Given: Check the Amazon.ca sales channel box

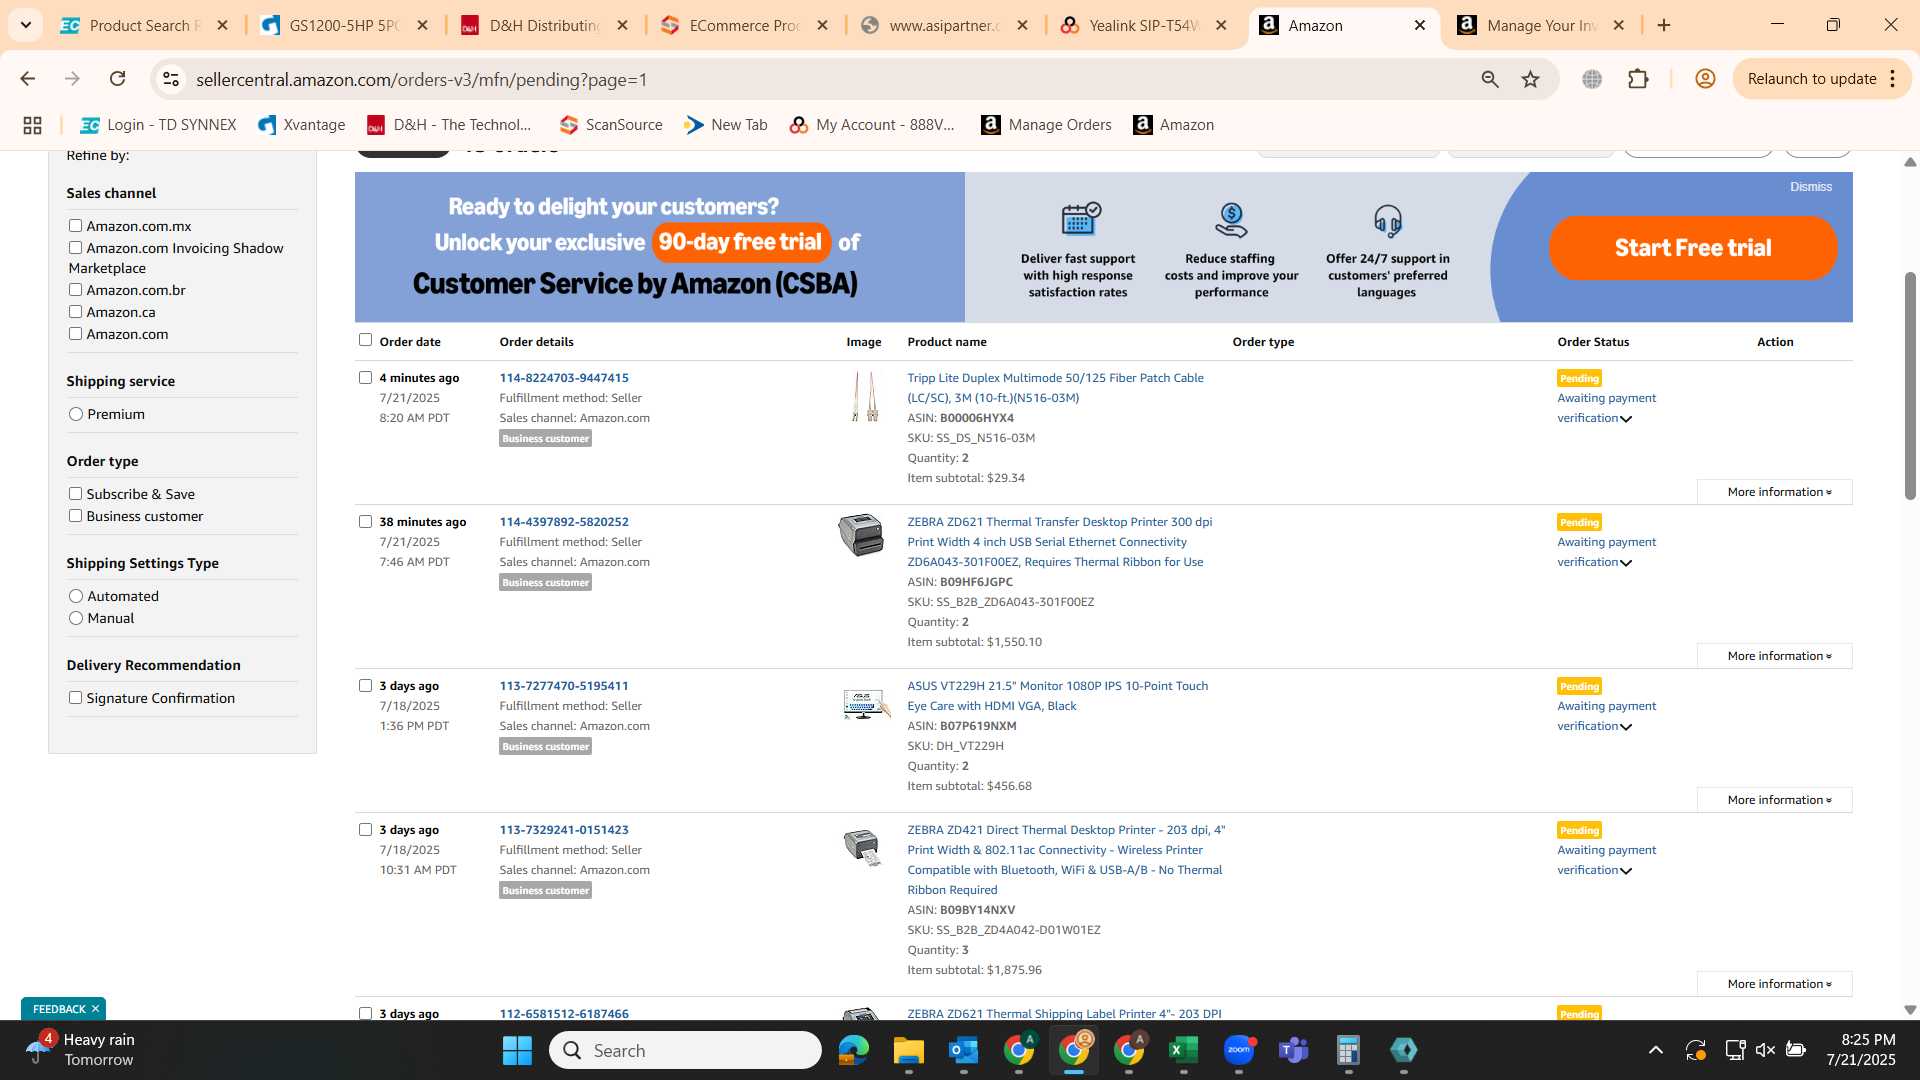Looking at the screenshot, I should click(x=75, y=312).
